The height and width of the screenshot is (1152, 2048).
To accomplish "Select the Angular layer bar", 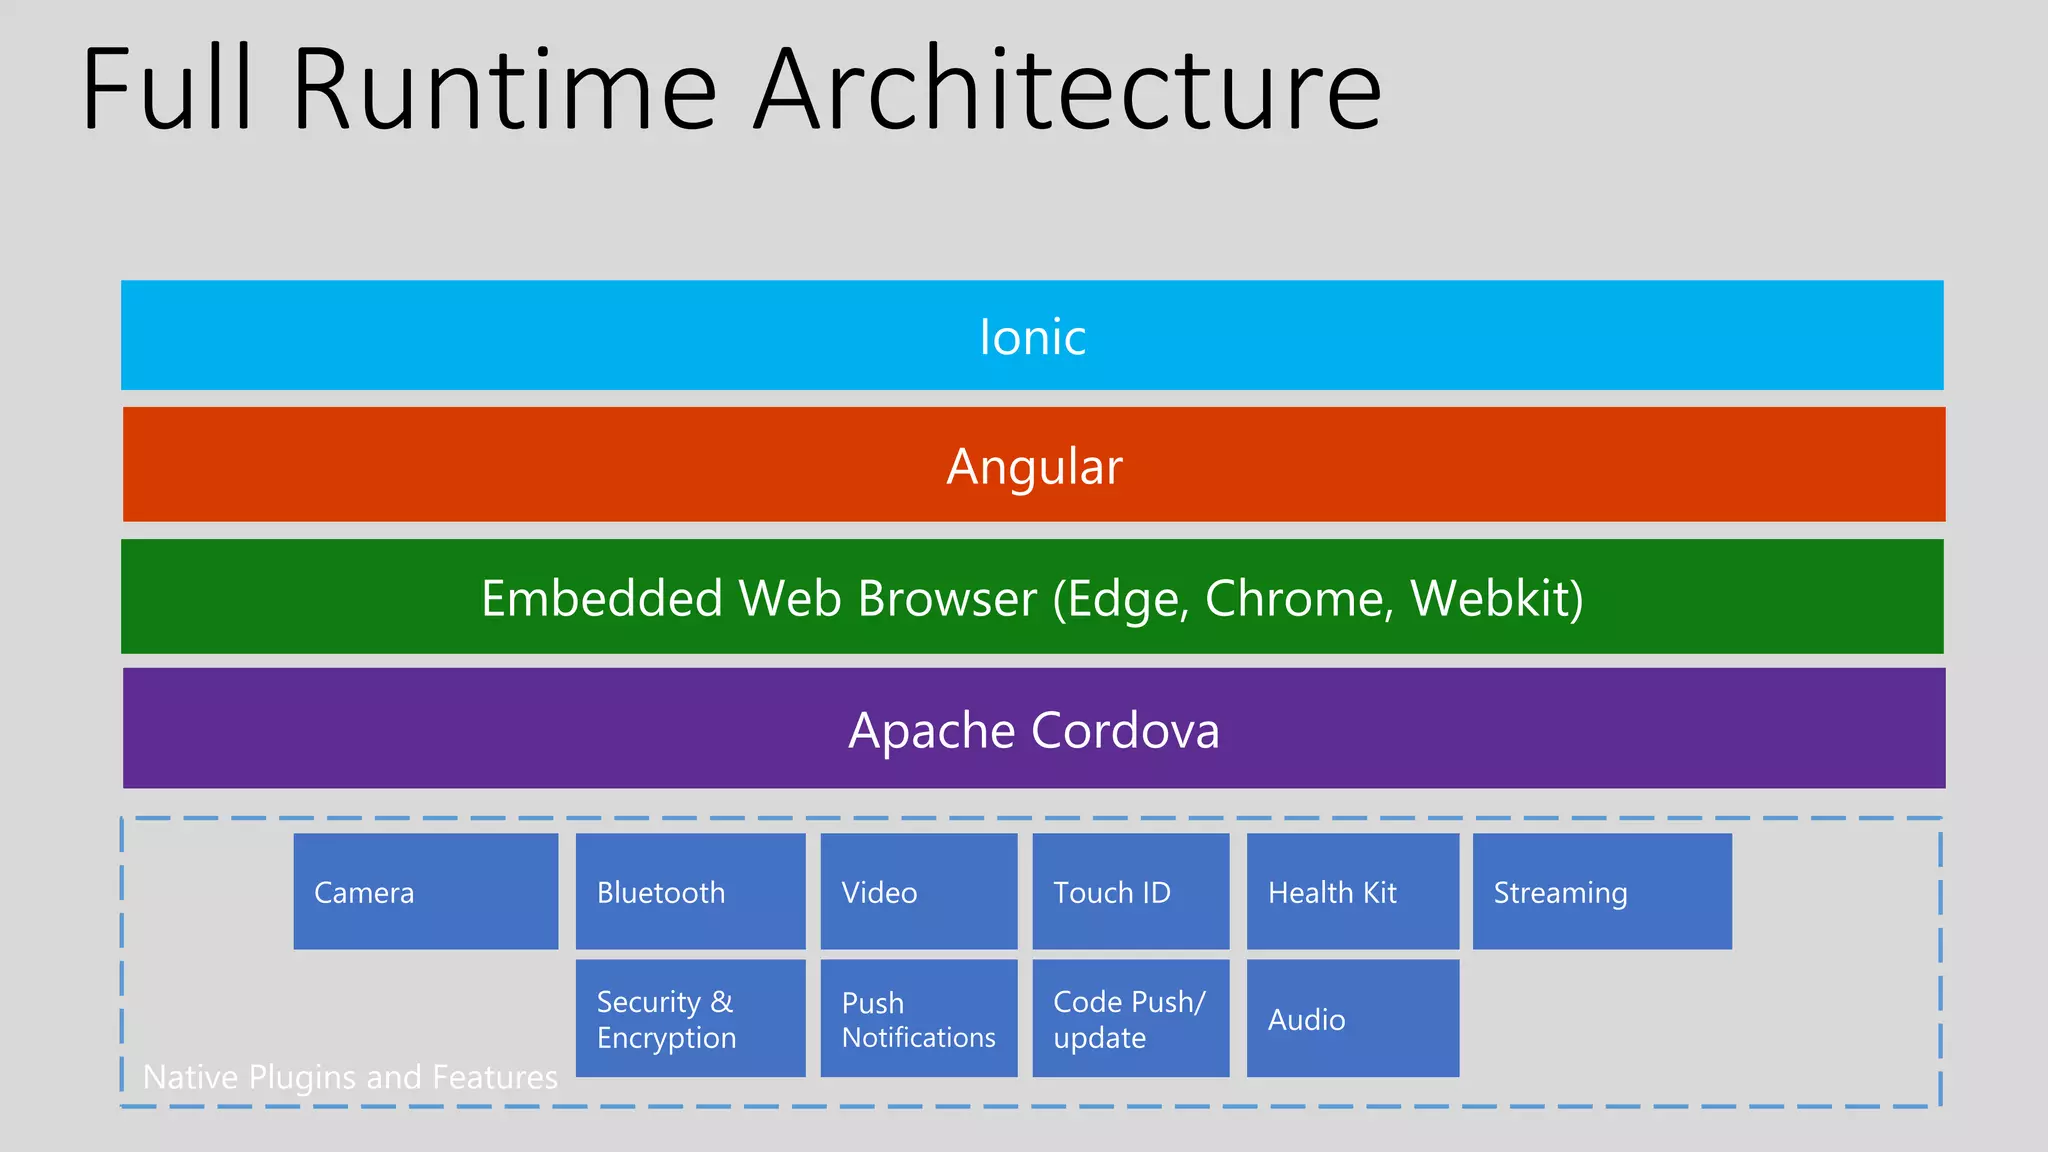I will tap(1034, 465).
